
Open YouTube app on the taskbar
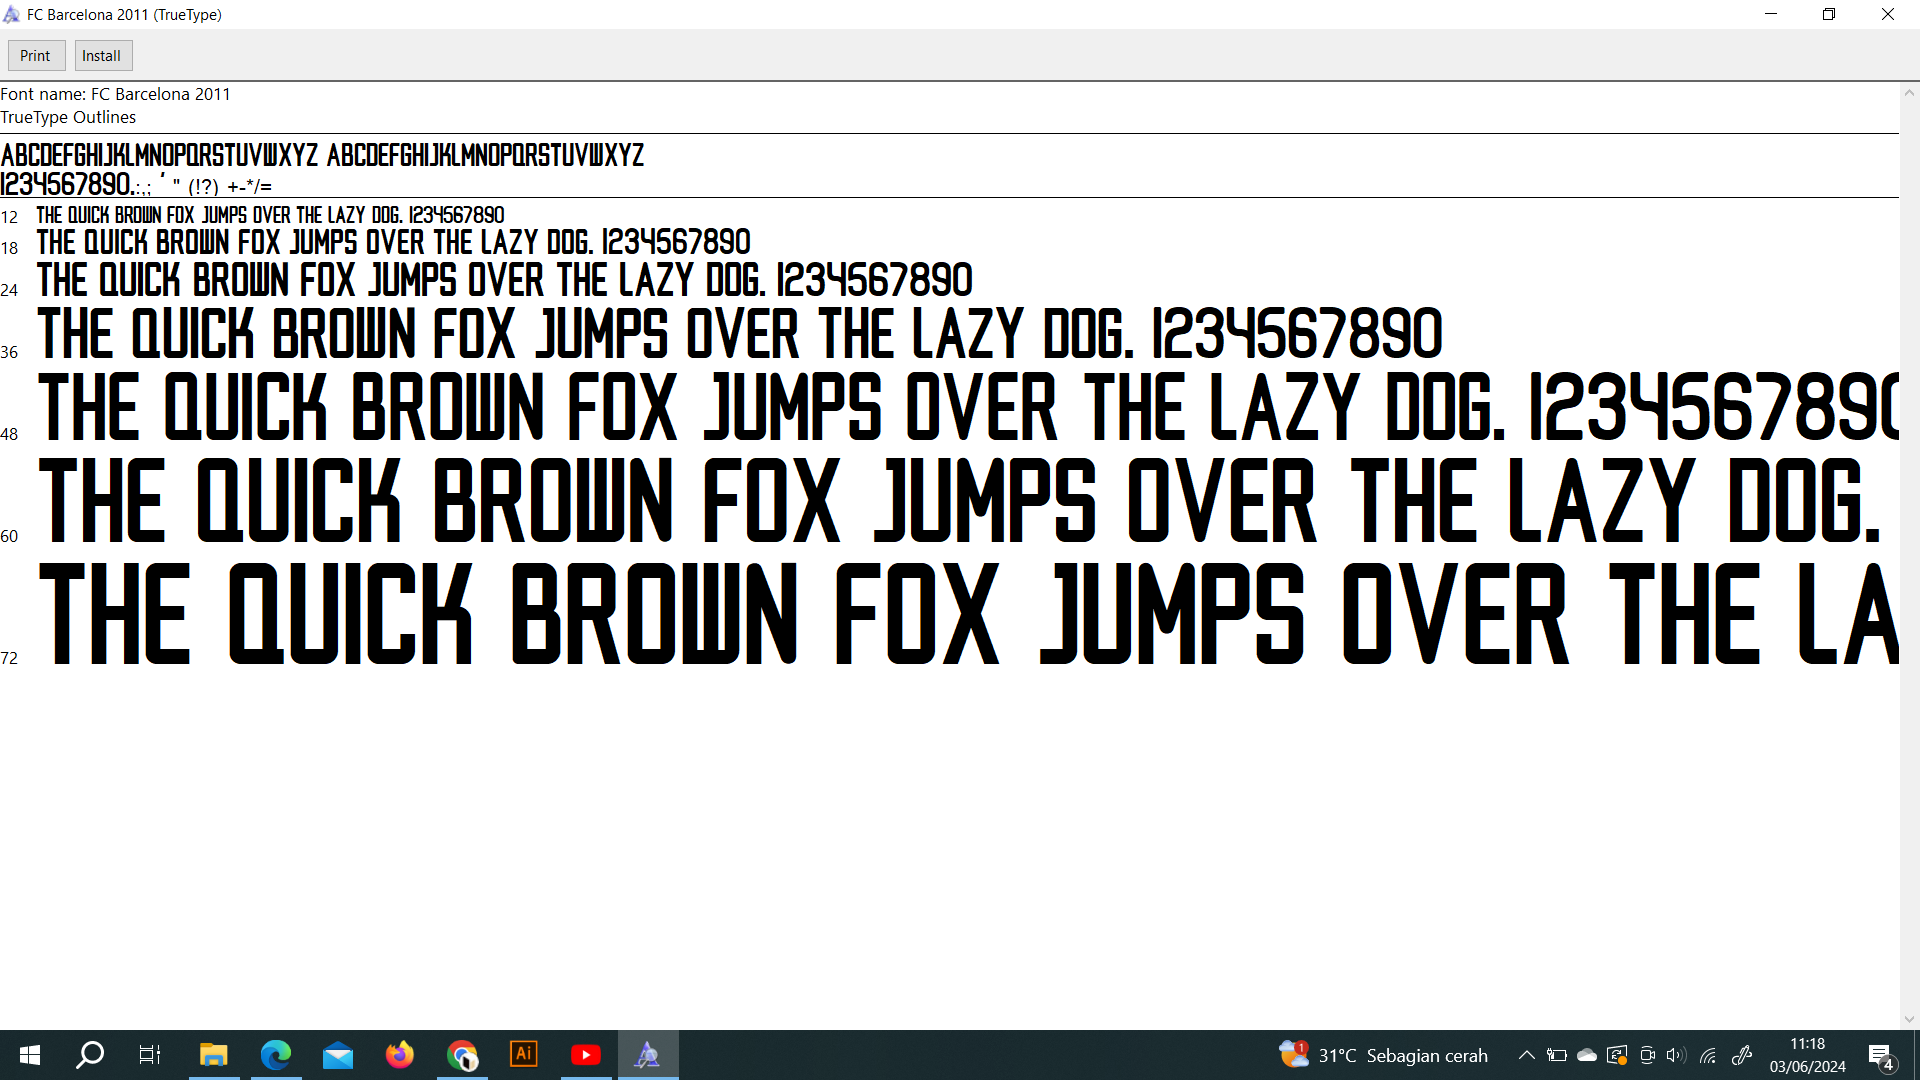tap(586, 1055)
